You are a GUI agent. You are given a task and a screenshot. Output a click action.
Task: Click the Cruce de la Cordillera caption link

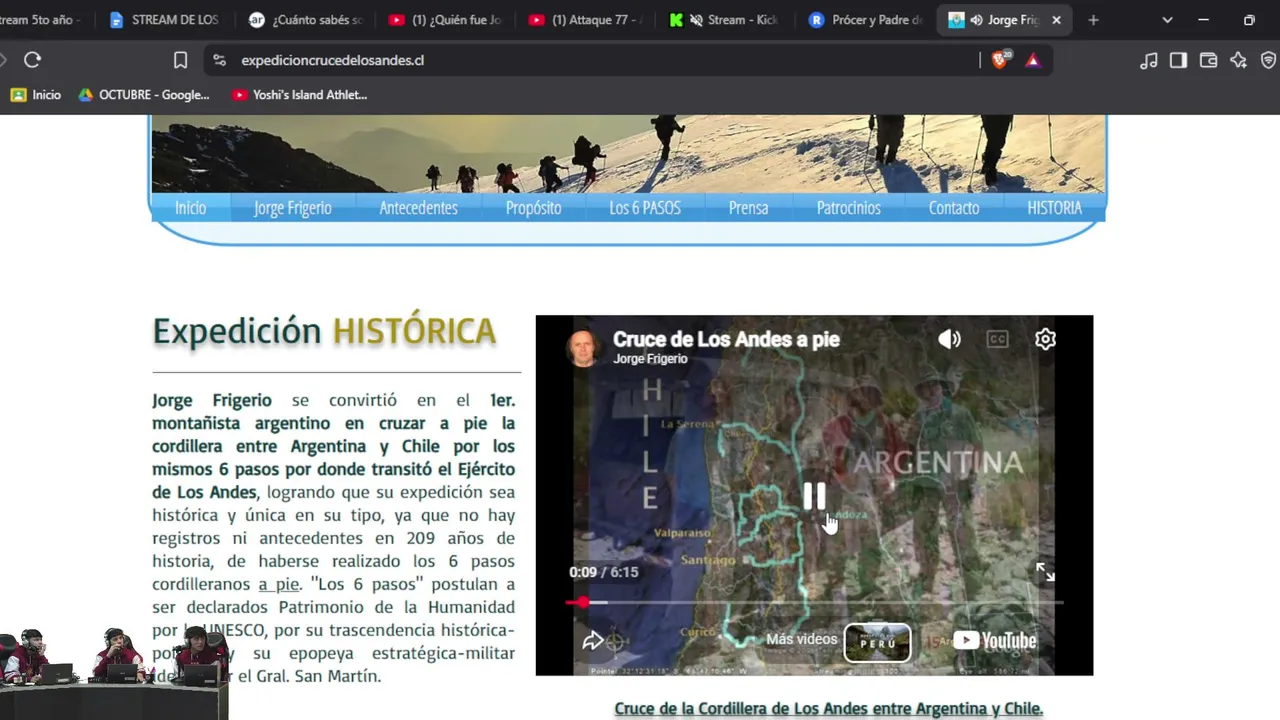click(828, 709)
